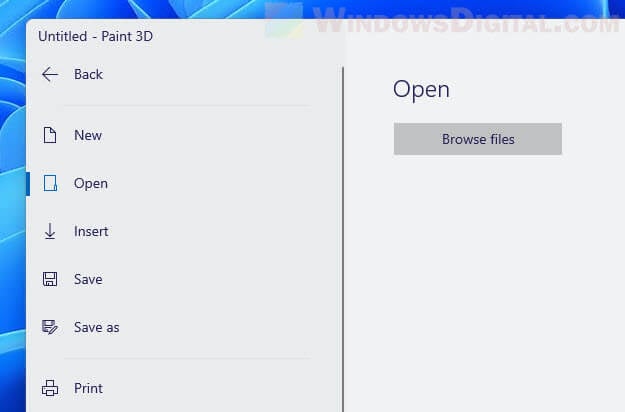Select the Print menu item
This screenshot has width=625, height=412.
click(88, 388)
